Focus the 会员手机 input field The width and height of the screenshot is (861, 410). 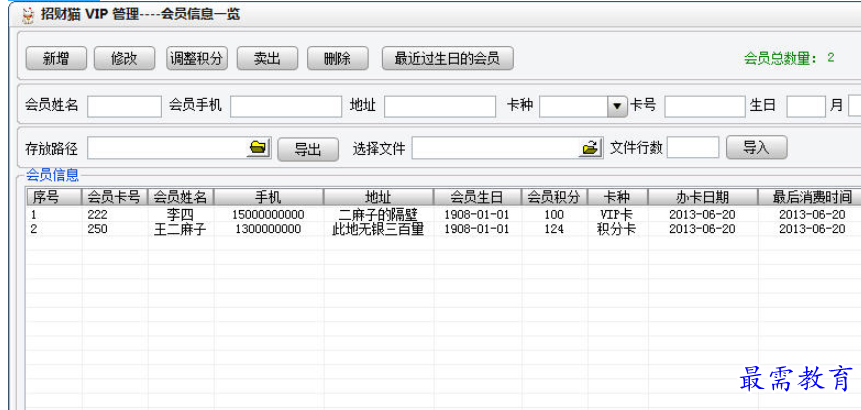click(286, 106)
